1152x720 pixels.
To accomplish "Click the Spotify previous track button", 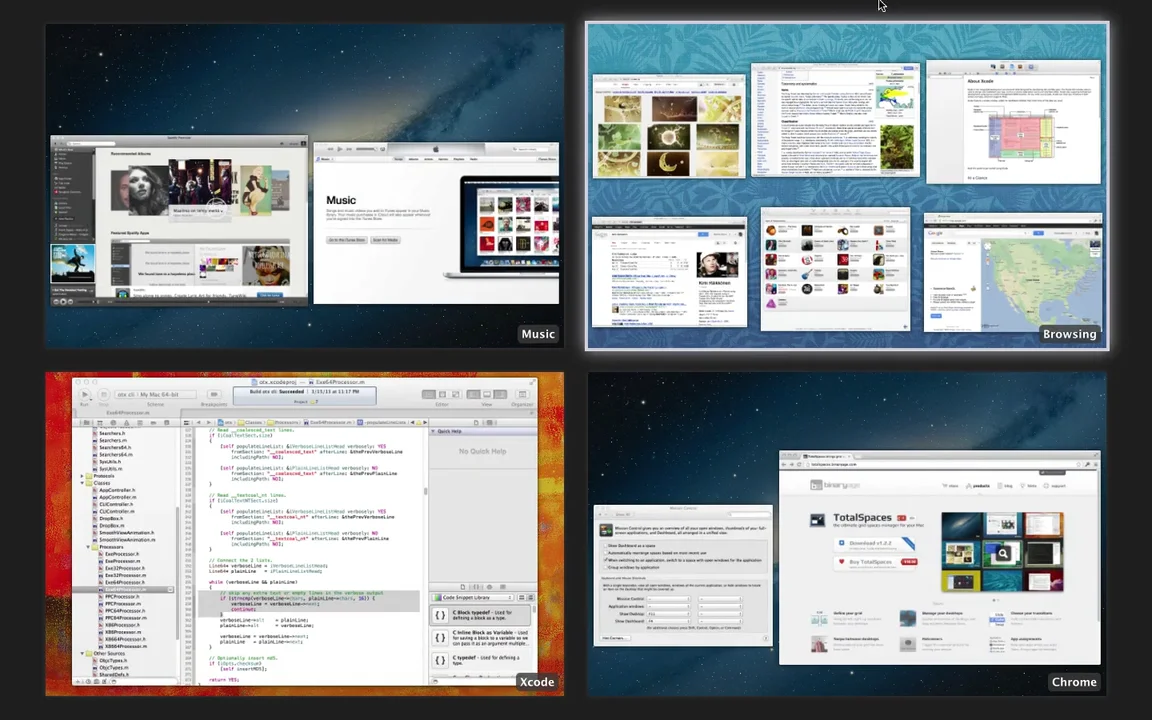I will [56, 301].
